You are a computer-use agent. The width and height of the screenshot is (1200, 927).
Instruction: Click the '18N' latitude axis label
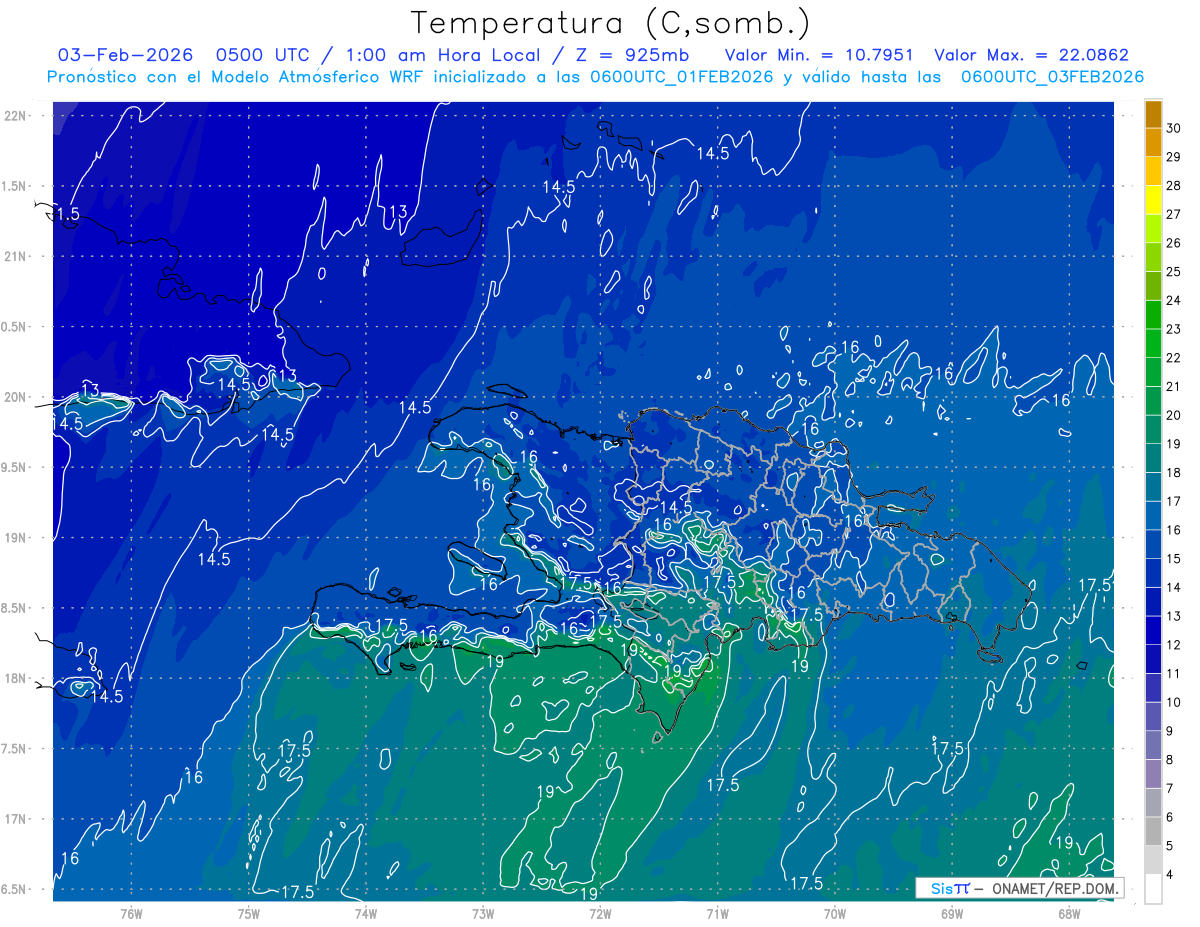coord(16,678)
